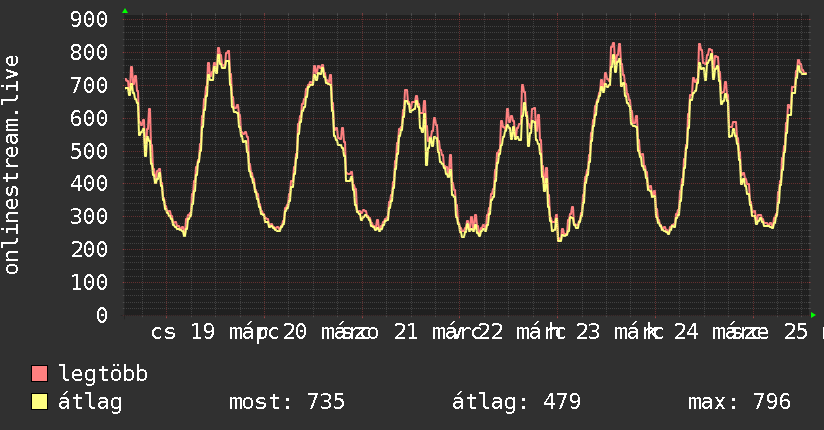Image resolution: width=824 pixels, height=430 pixels.
Task: Click the onlinestream.live vertical axis title
Action: [x=11, y=165]
